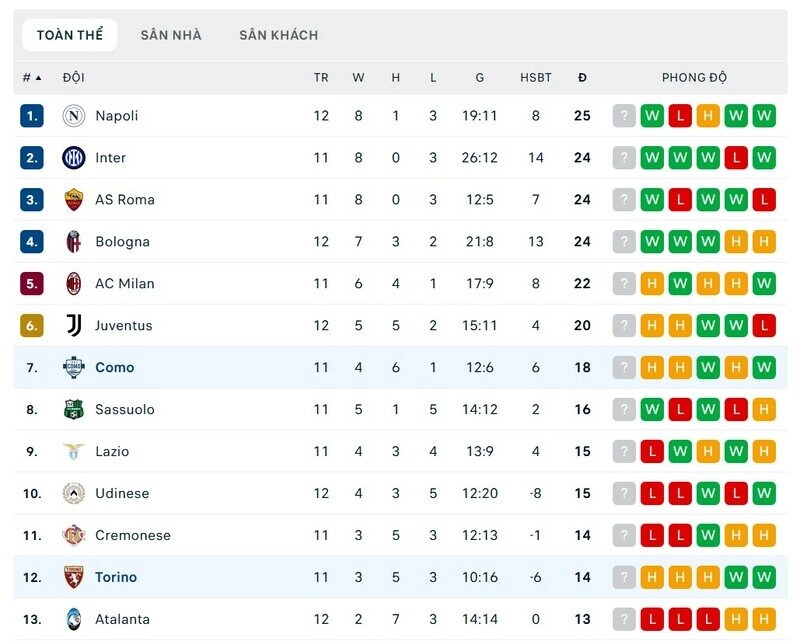Click Napoli's red L form badge

(680, 116)
